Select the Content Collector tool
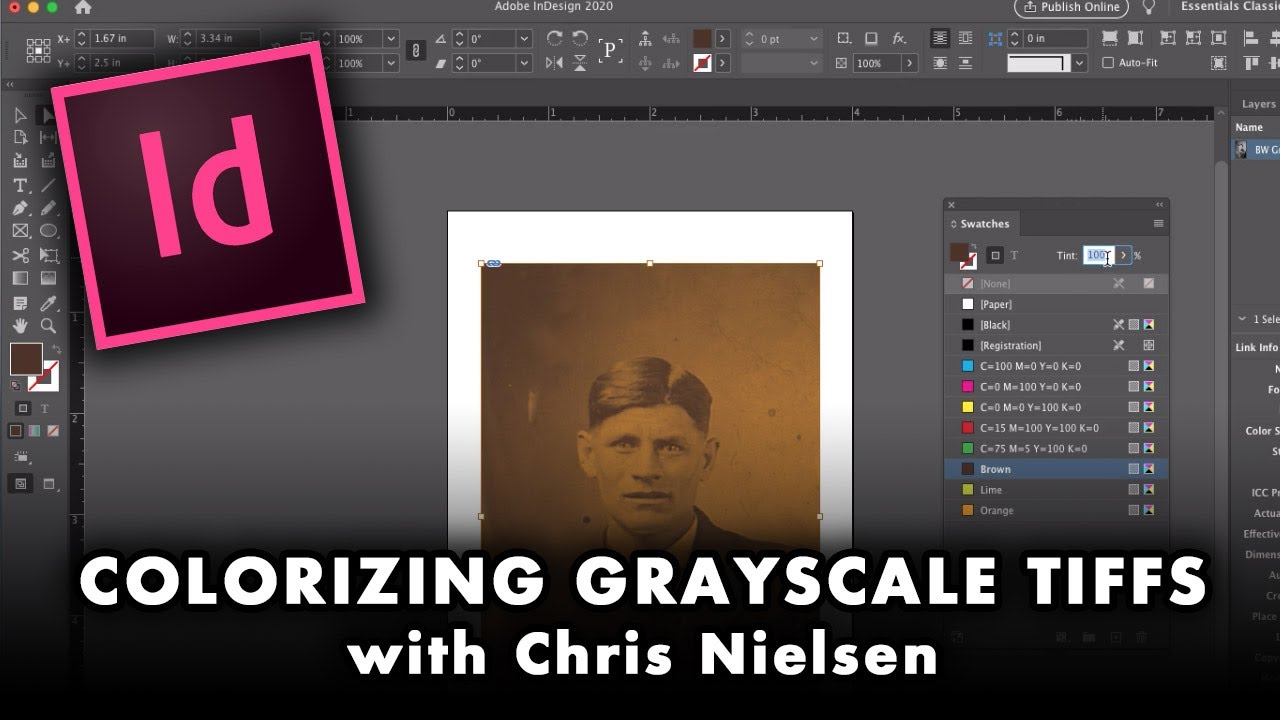This screenshot has height=720, width=1280. [20, 160]
